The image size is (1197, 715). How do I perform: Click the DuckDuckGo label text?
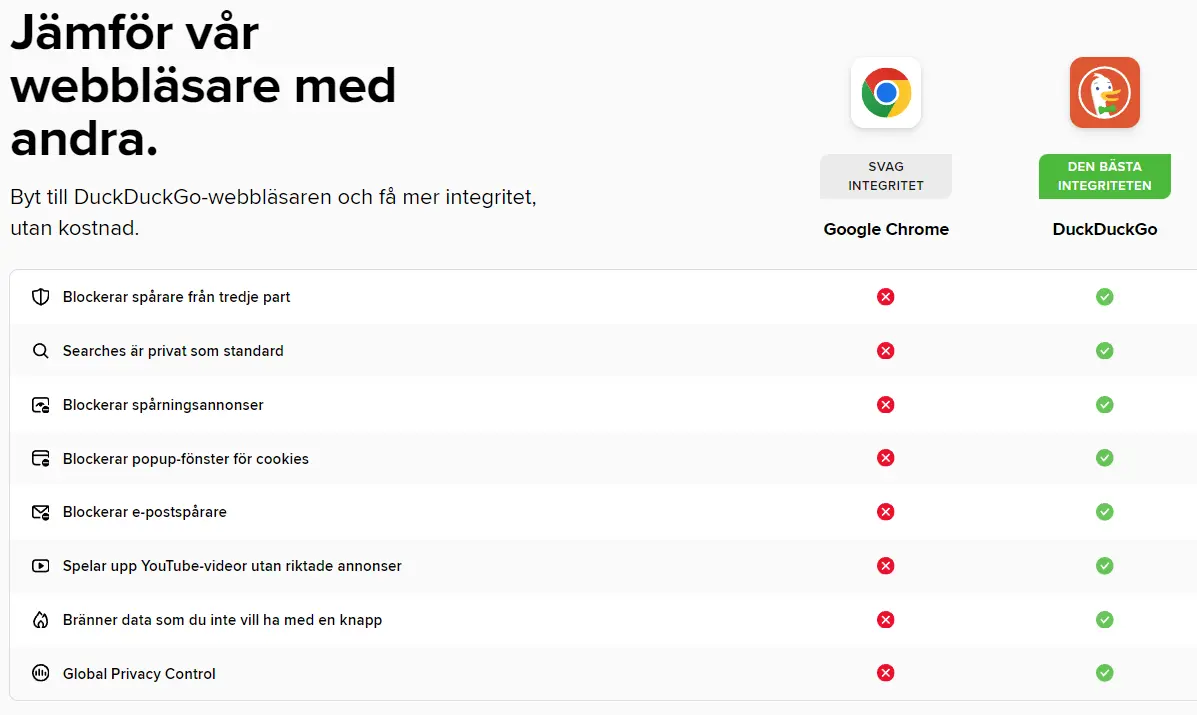1104,229
